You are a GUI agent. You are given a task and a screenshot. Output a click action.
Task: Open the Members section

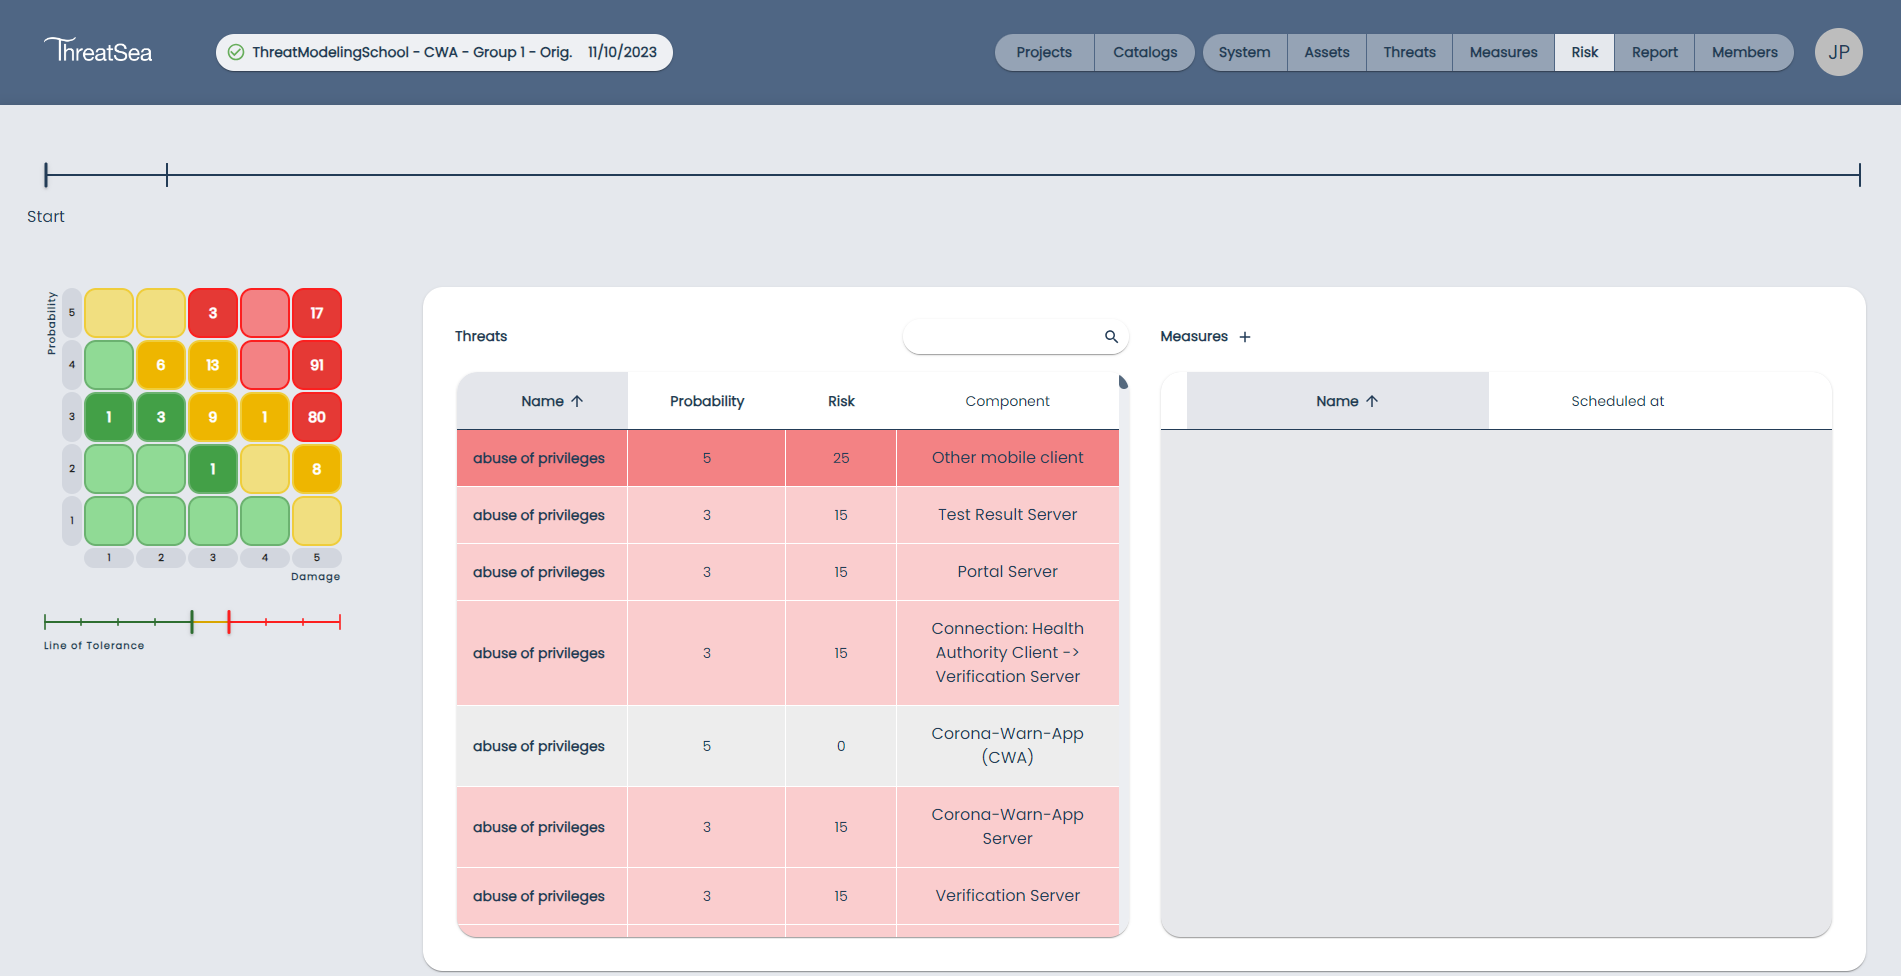pyautogui.click(x=1744, y=52)
